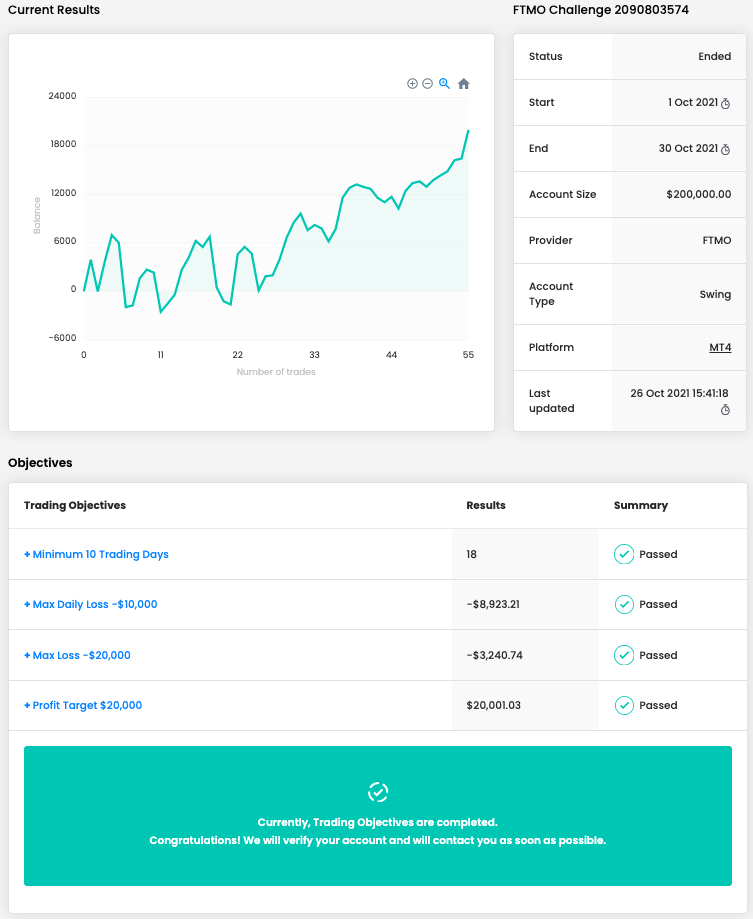
Task: Click the Passed checkmark for Profit Target
Action: pyautogui.click(x=624, y=705)
